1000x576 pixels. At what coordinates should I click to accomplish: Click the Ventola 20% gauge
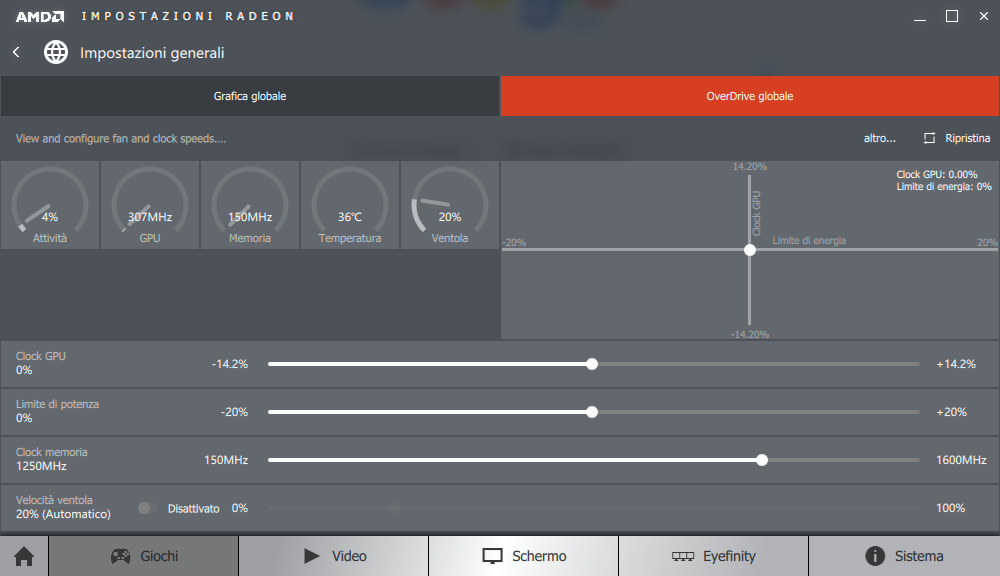(x=450, y=205)
